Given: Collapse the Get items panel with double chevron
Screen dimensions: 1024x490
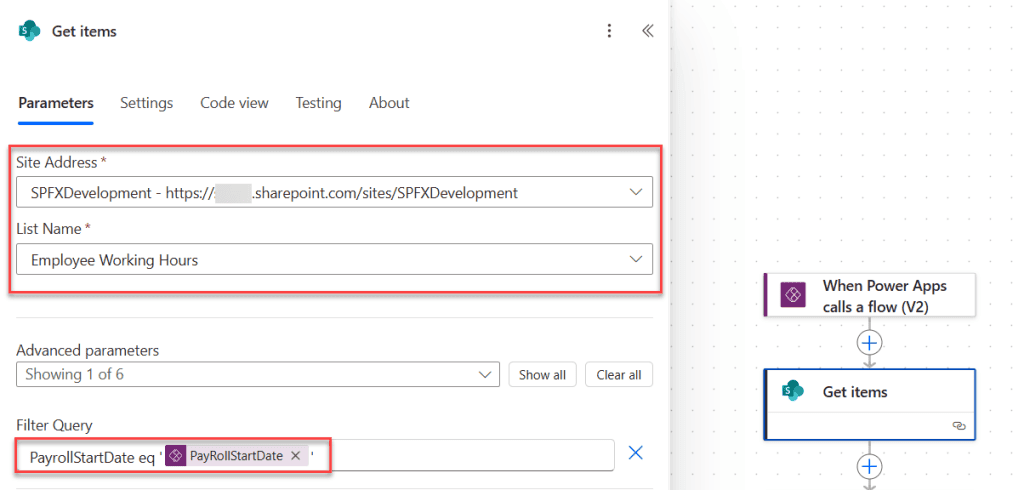Looking at the screenshot, I should tap(647, 31).
